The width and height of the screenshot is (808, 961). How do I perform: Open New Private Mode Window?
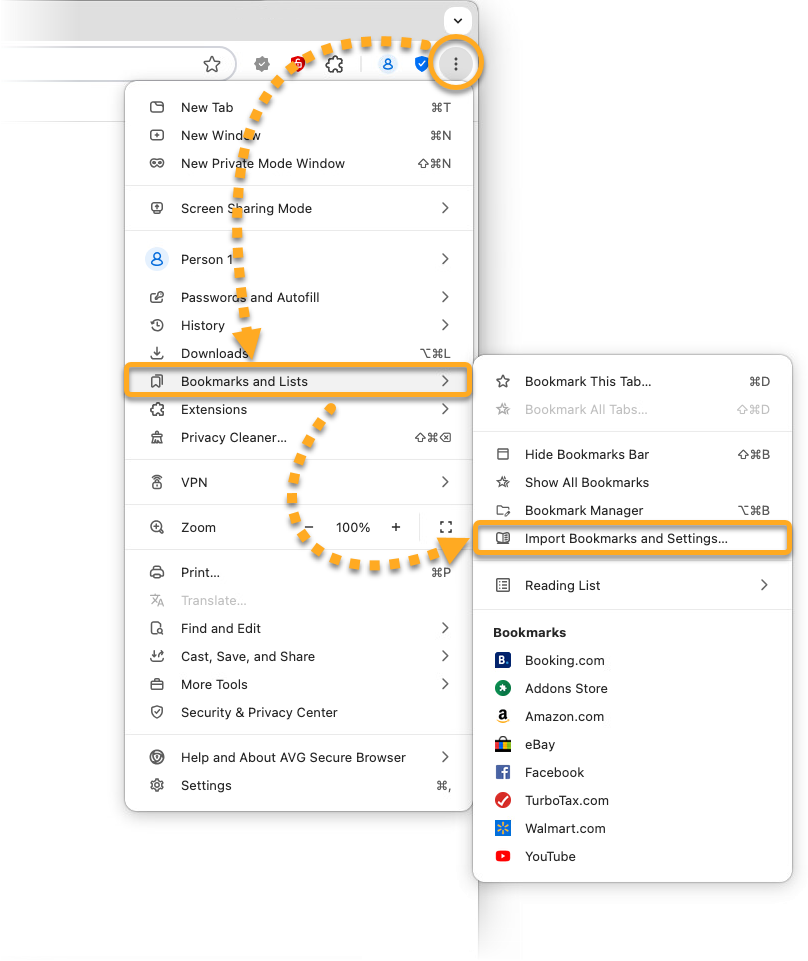[x=262, y=163]
